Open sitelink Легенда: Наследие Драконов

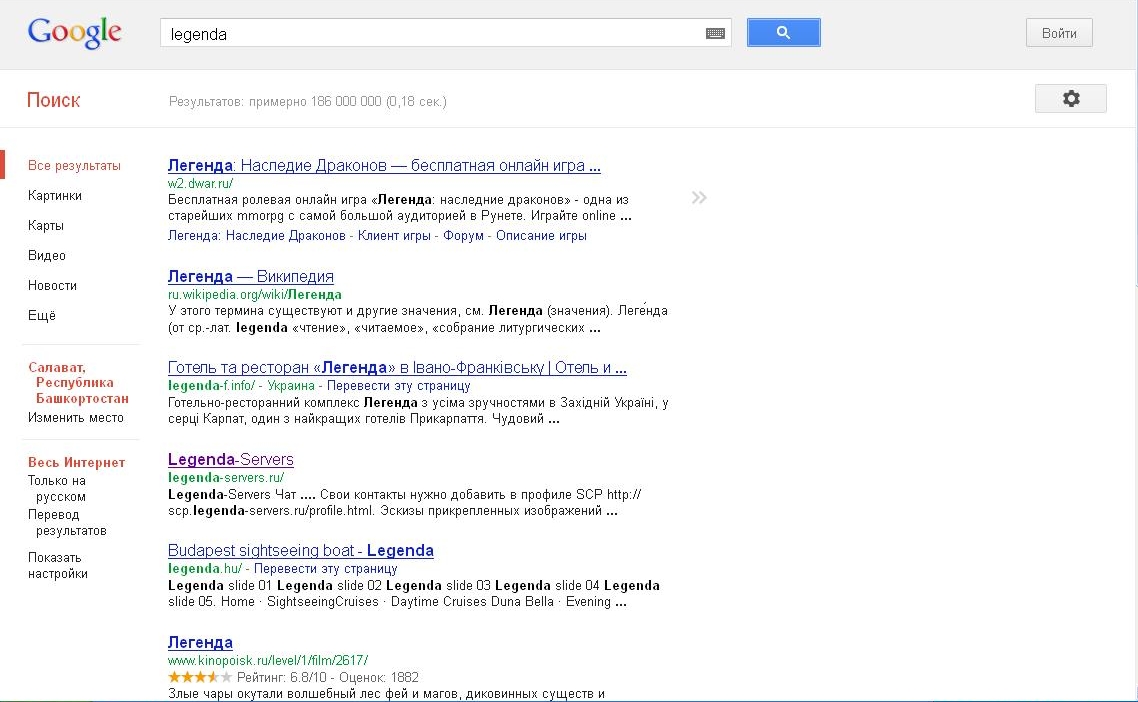(256, 235)
